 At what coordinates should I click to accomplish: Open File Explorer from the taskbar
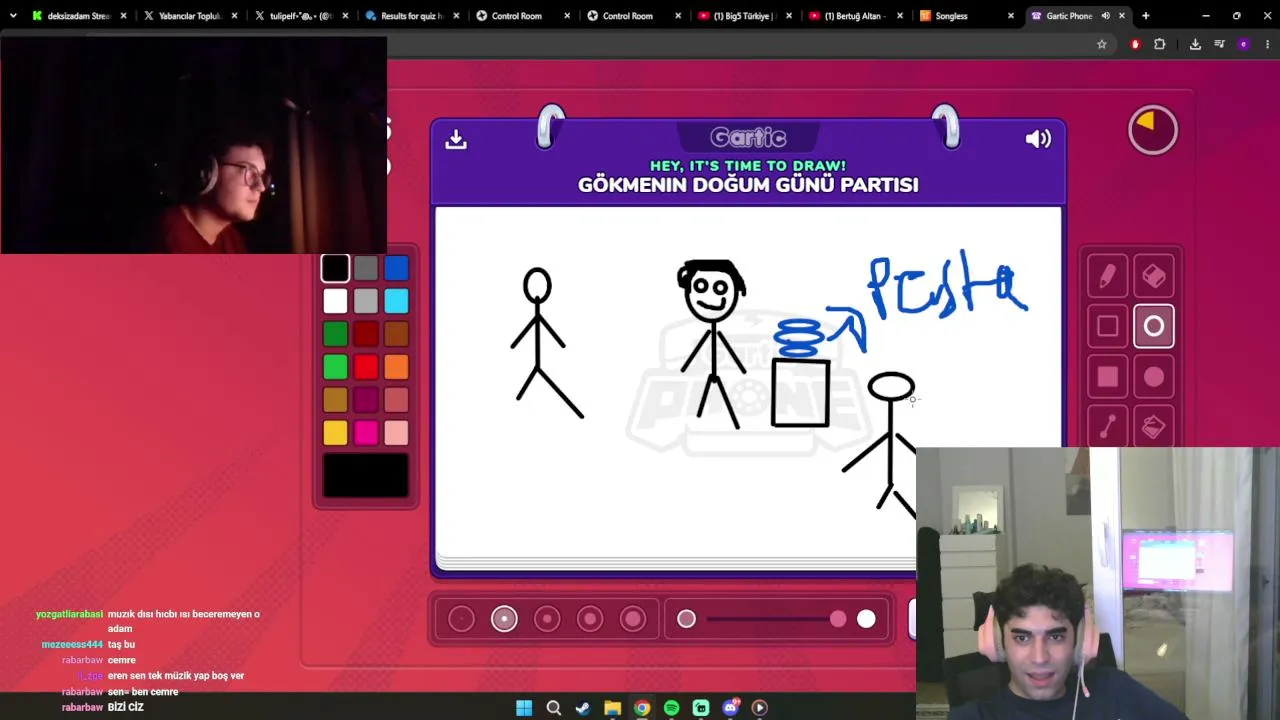coord(612,708)
